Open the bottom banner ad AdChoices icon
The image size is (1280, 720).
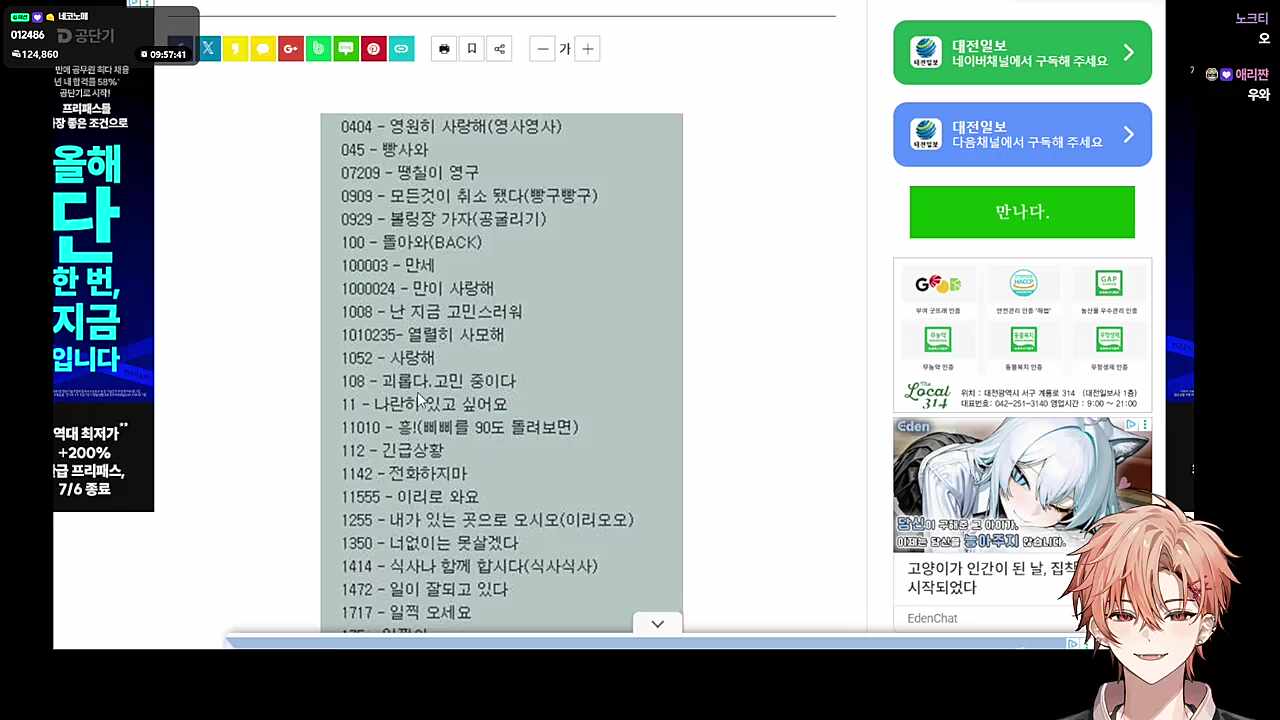coord(1073,644)
